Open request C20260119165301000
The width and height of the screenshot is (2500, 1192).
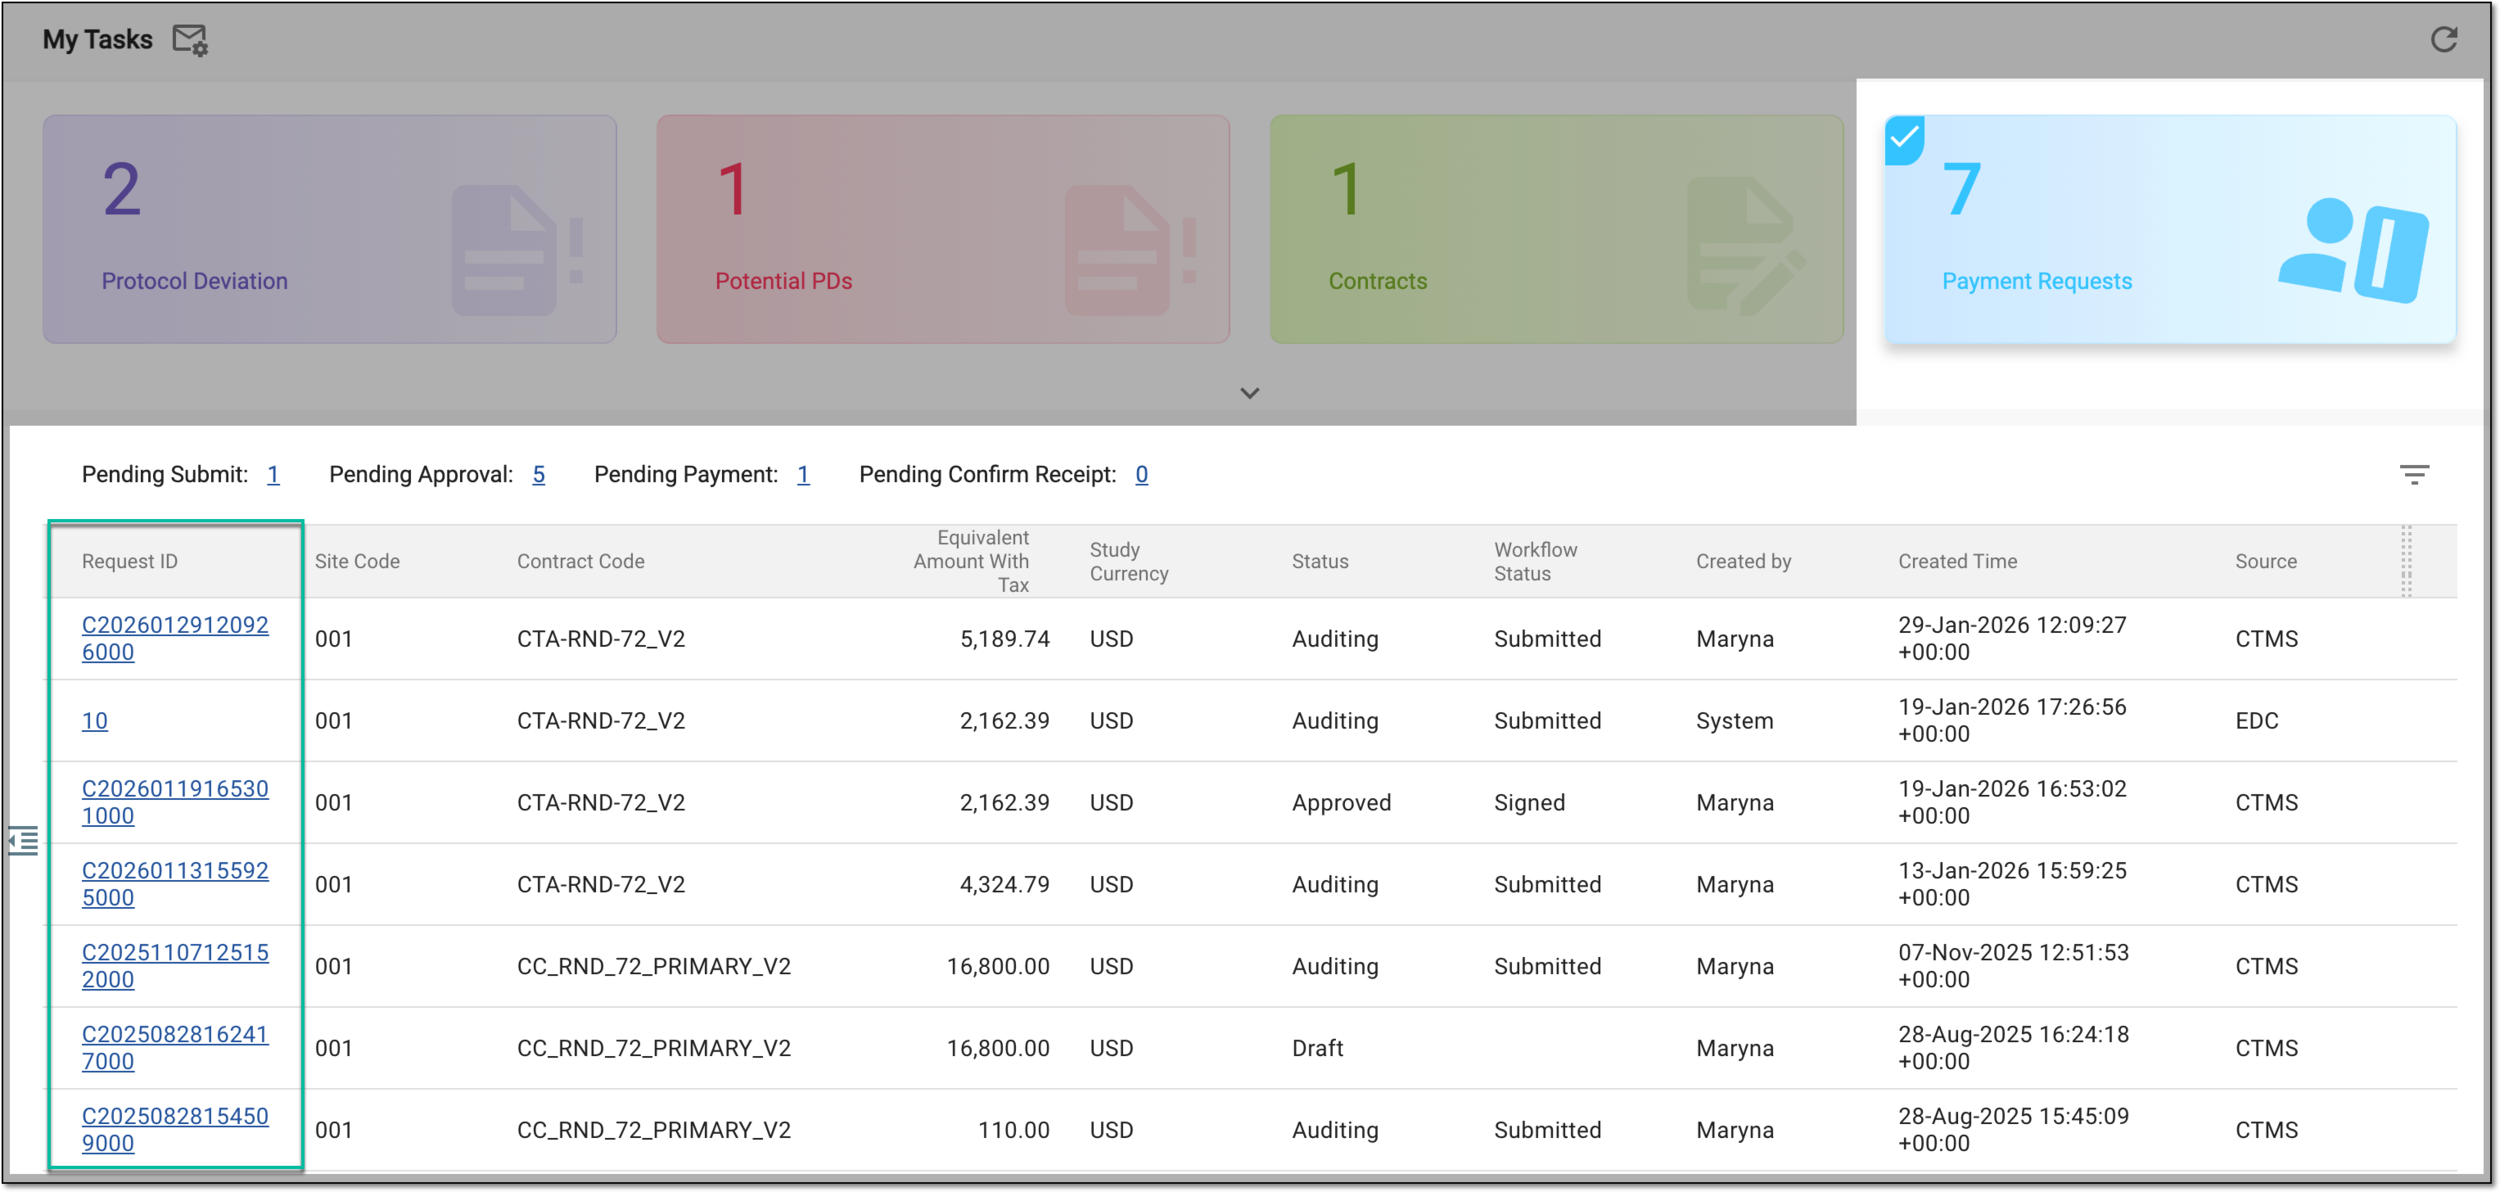click(175, 802)
